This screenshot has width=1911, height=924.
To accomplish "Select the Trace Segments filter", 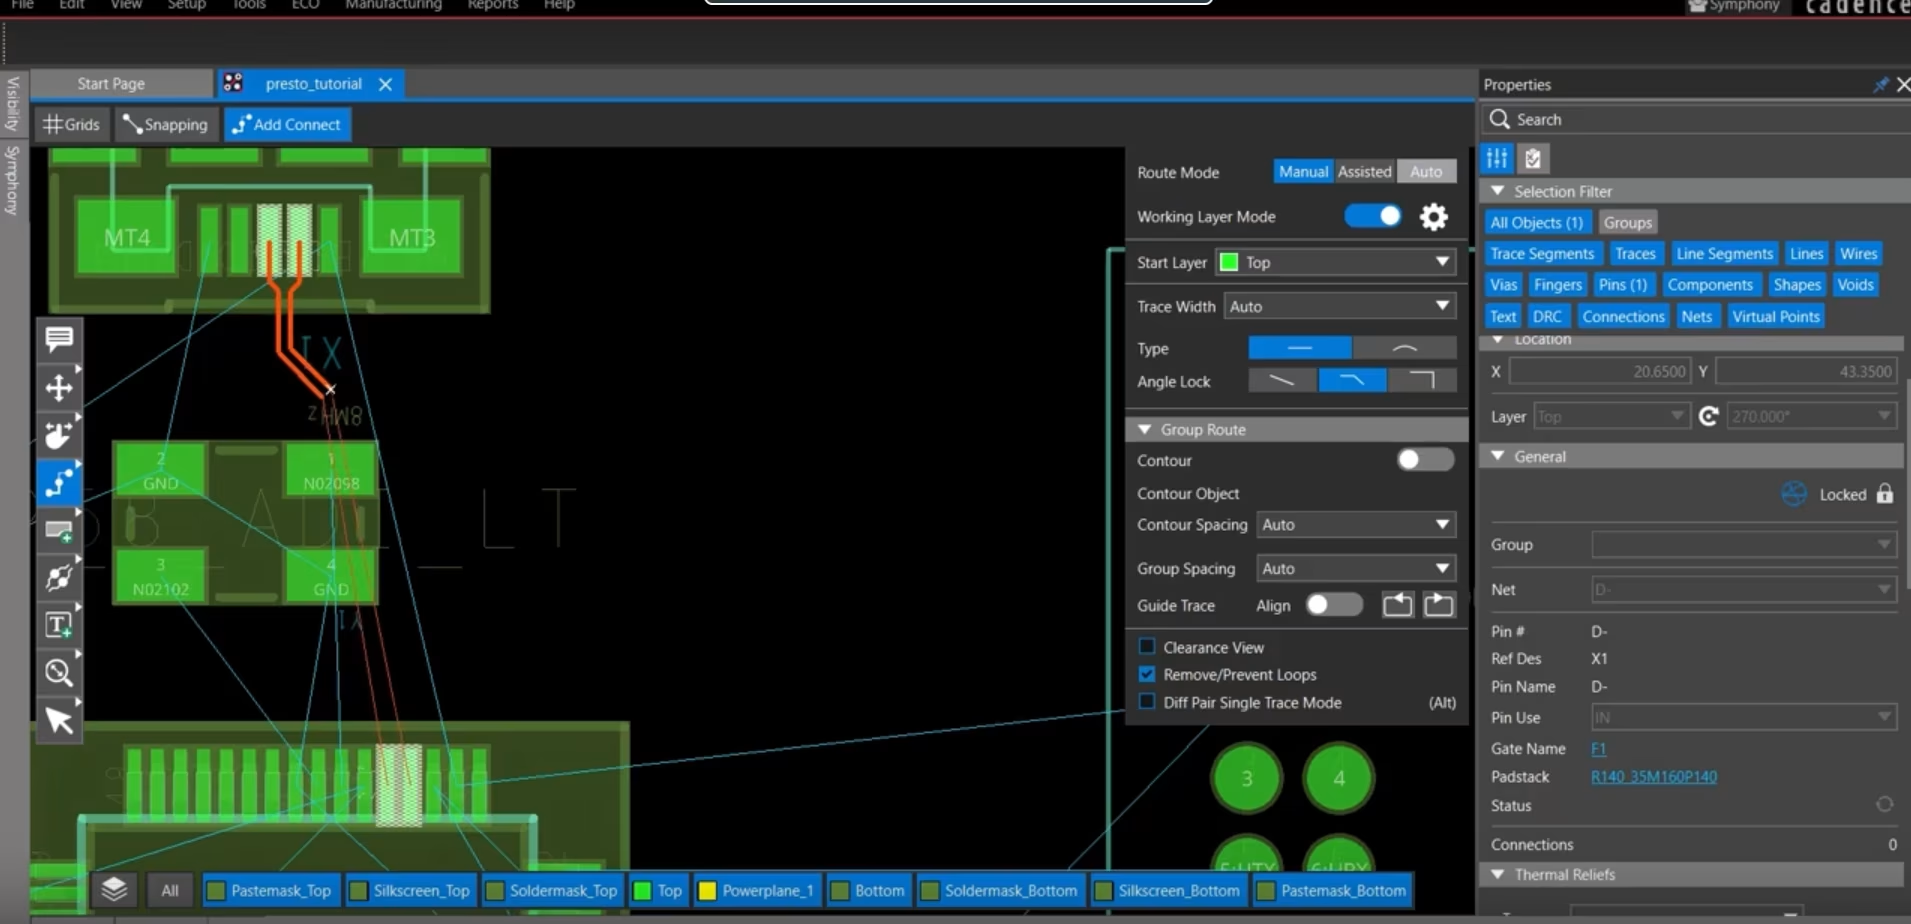I will click(1542, 254).
